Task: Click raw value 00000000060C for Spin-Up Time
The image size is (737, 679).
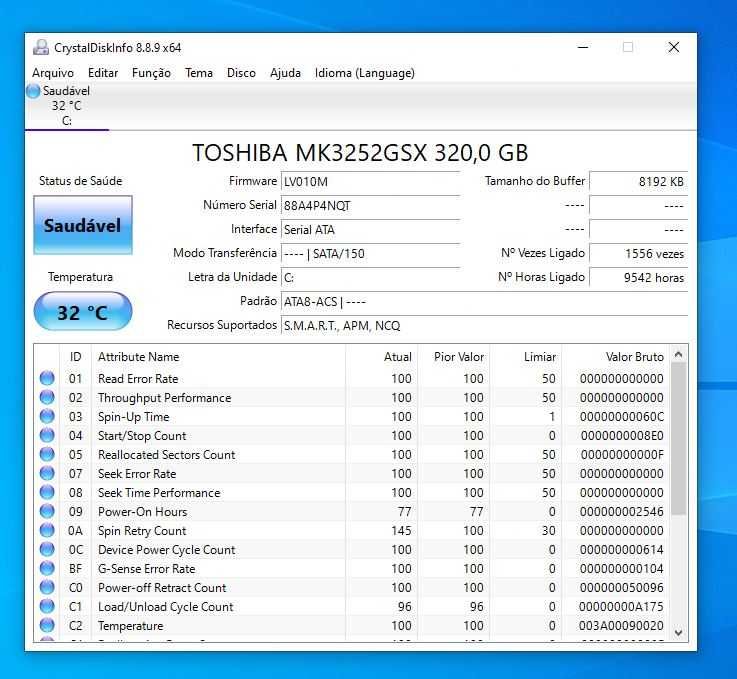Action: (621, 417)
